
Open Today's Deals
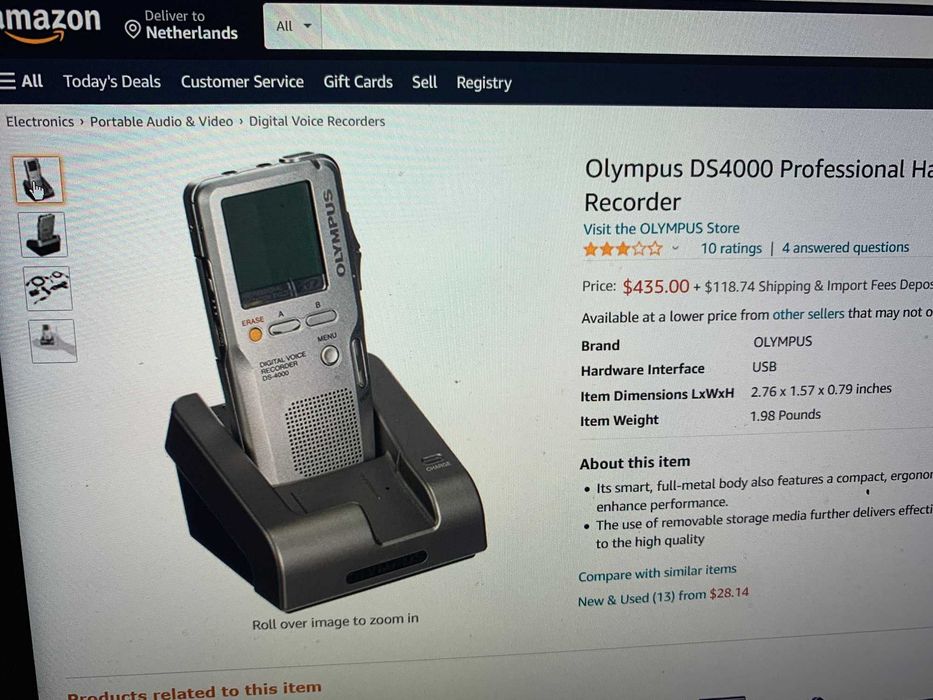coord(112,82)
